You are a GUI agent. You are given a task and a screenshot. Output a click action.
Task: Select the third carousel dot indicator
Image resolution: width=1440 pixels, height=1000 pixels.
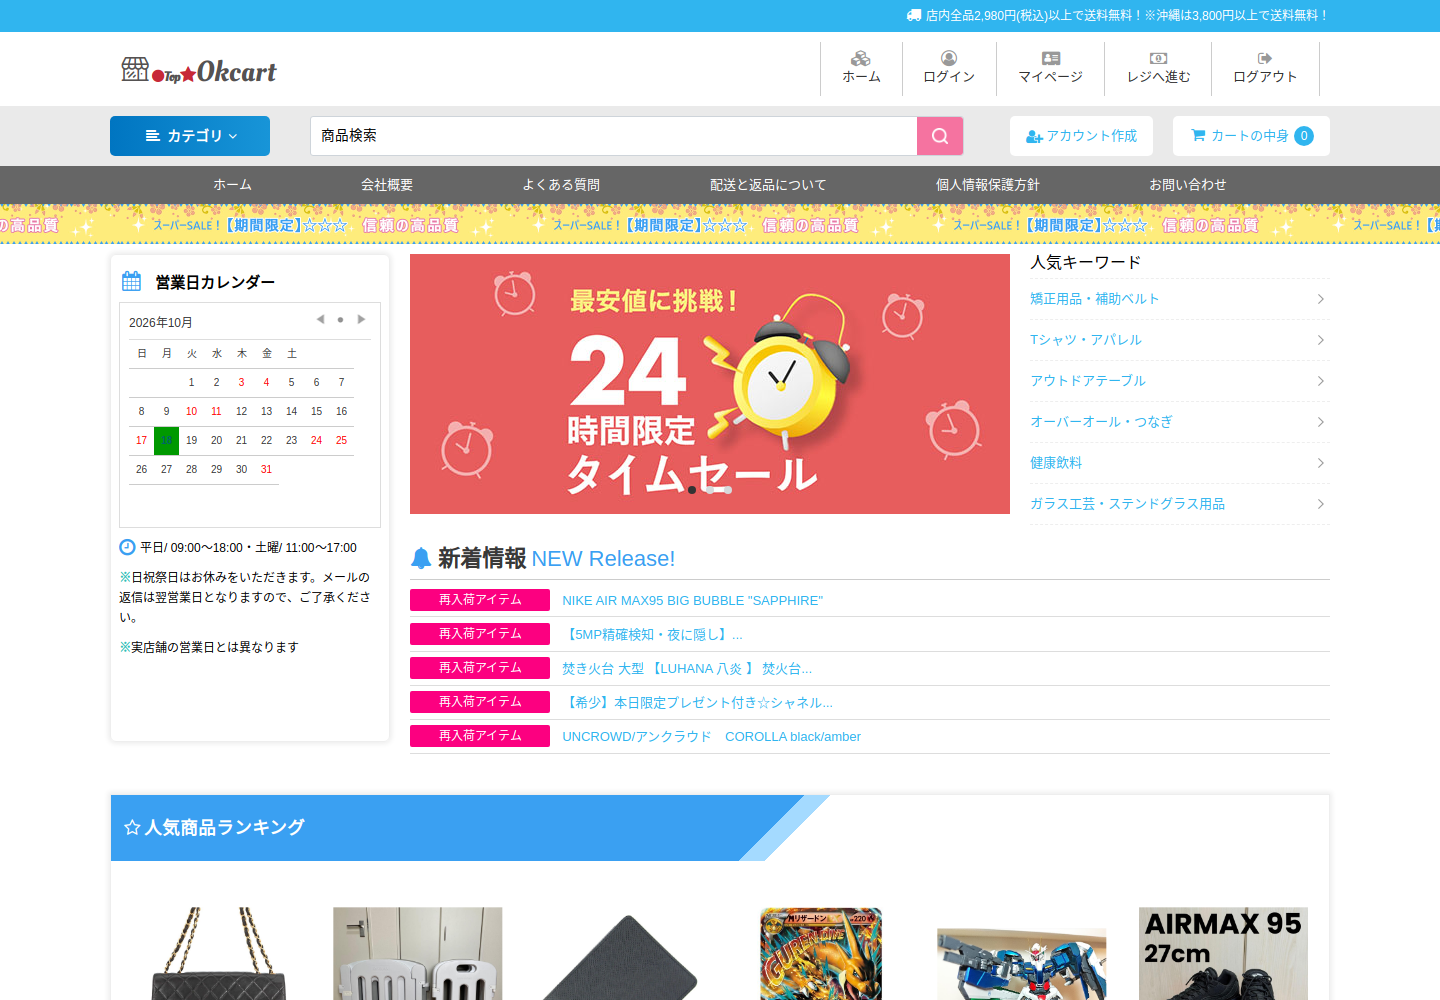tap(728, 490)
